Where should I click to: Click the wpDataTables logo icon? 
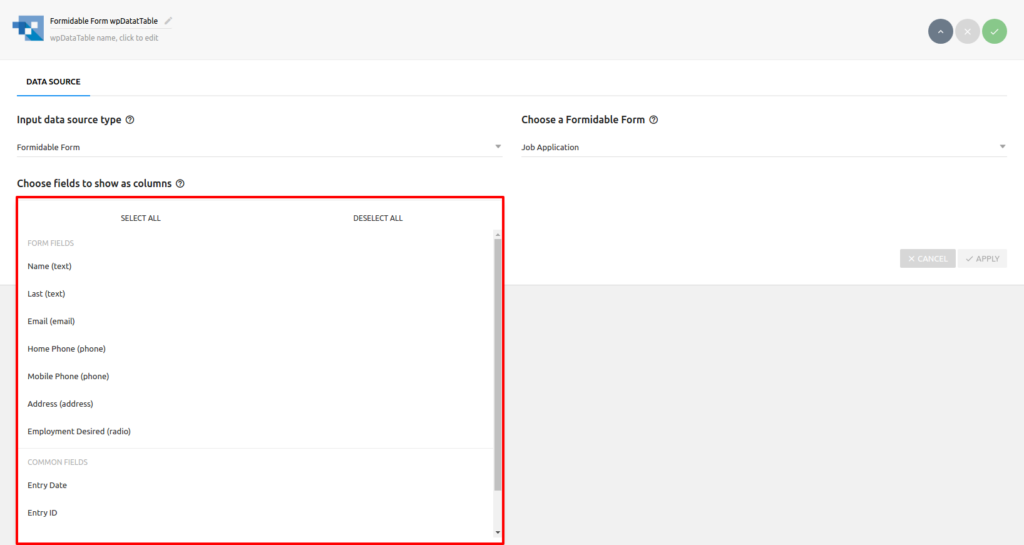pyautogui.click(x=28, y=29)
